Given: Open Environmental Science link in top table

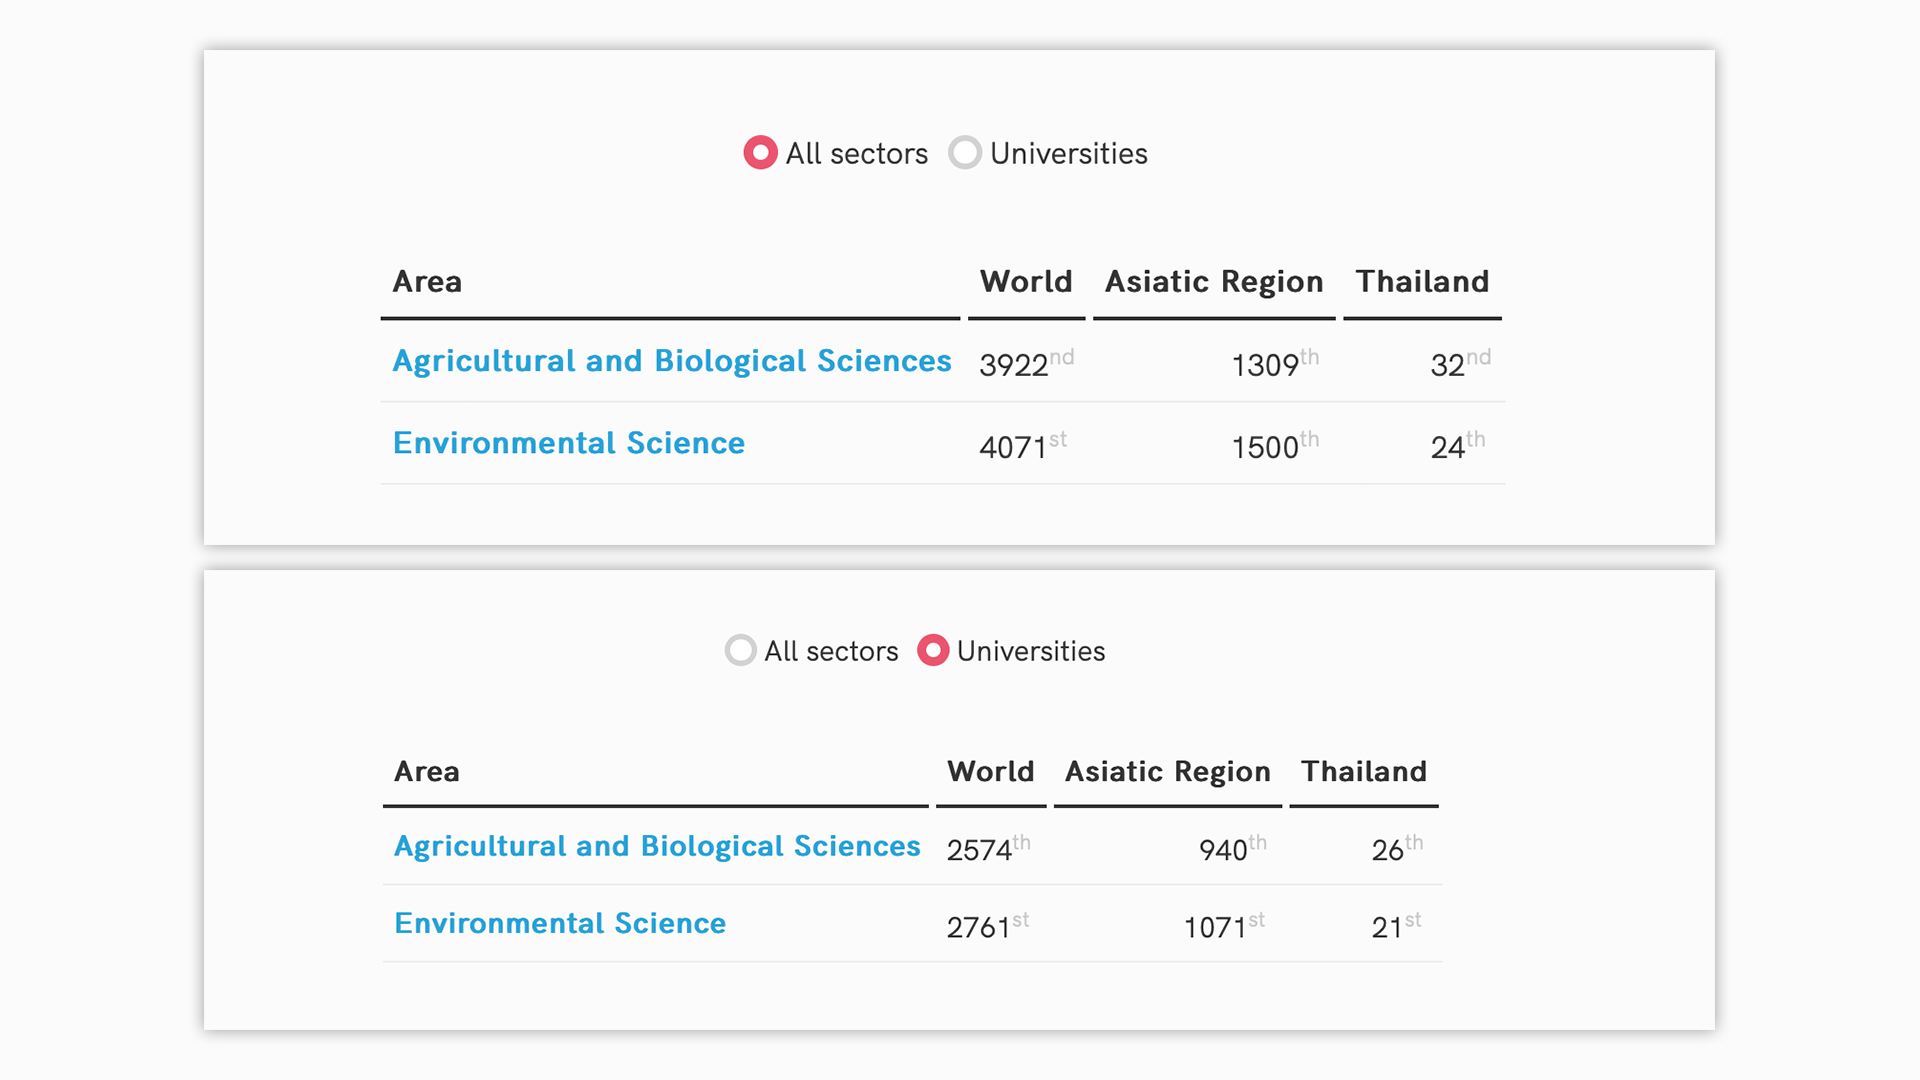Looking at the screenshot, I should (569, 443).
